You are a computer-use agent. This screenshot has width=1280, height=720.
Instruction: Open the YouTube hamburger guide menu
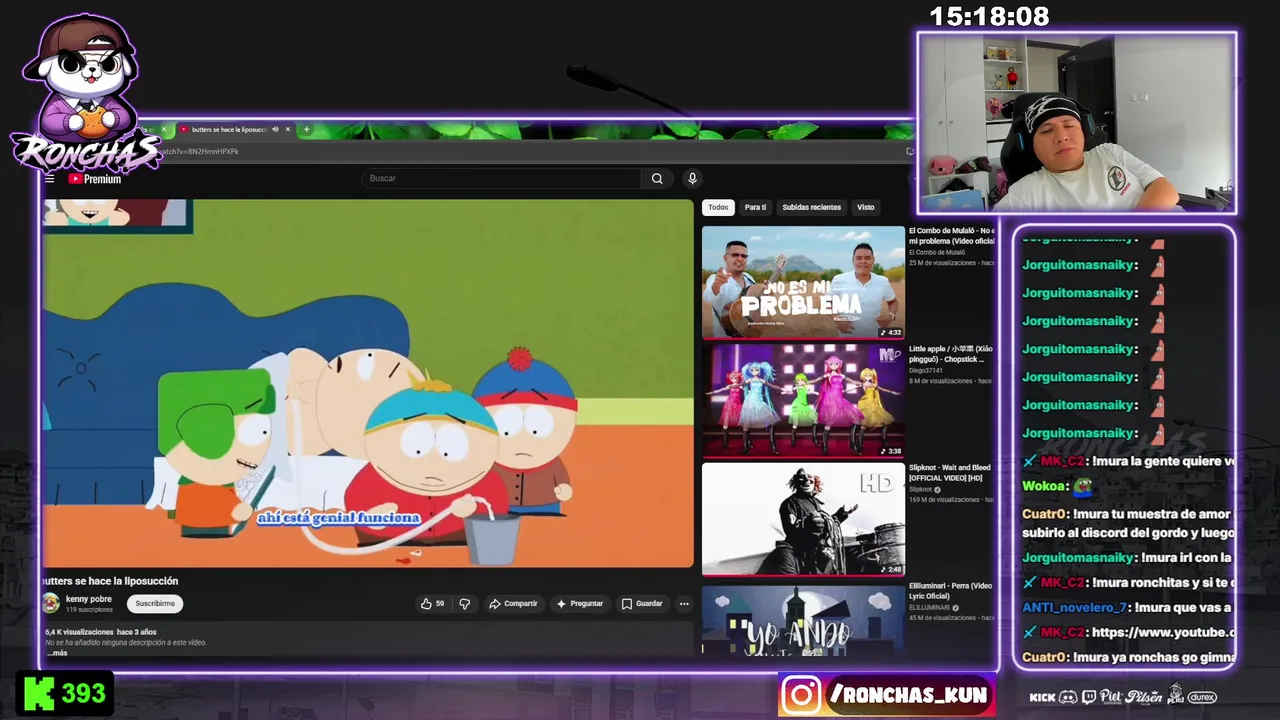(49, 179)
